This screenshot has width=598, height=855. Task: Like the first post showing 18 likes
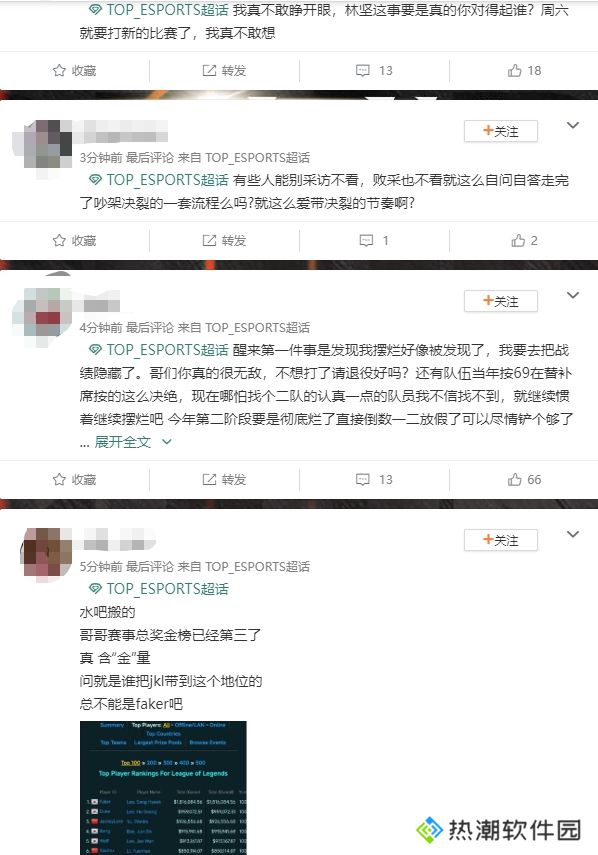[524, 71]
